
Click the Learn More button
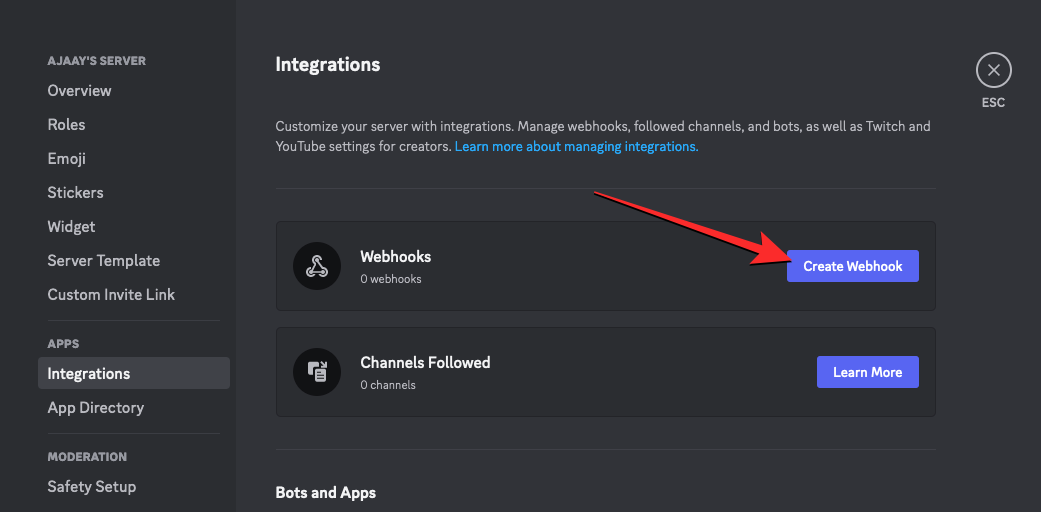coord(867,372)
